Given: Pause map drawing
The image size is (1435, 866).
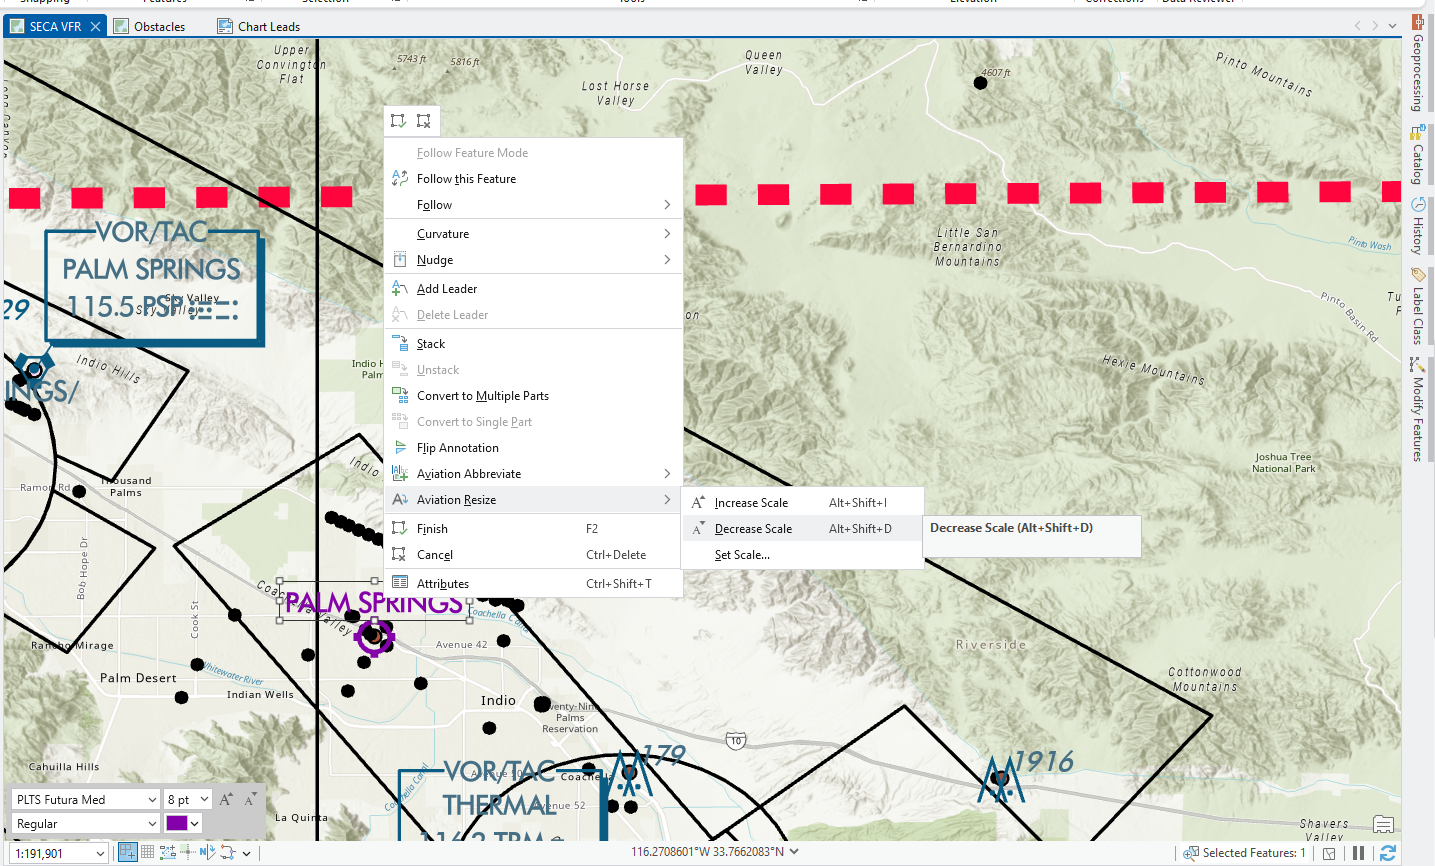Looking at the screenshot, I should (1358, 853).
